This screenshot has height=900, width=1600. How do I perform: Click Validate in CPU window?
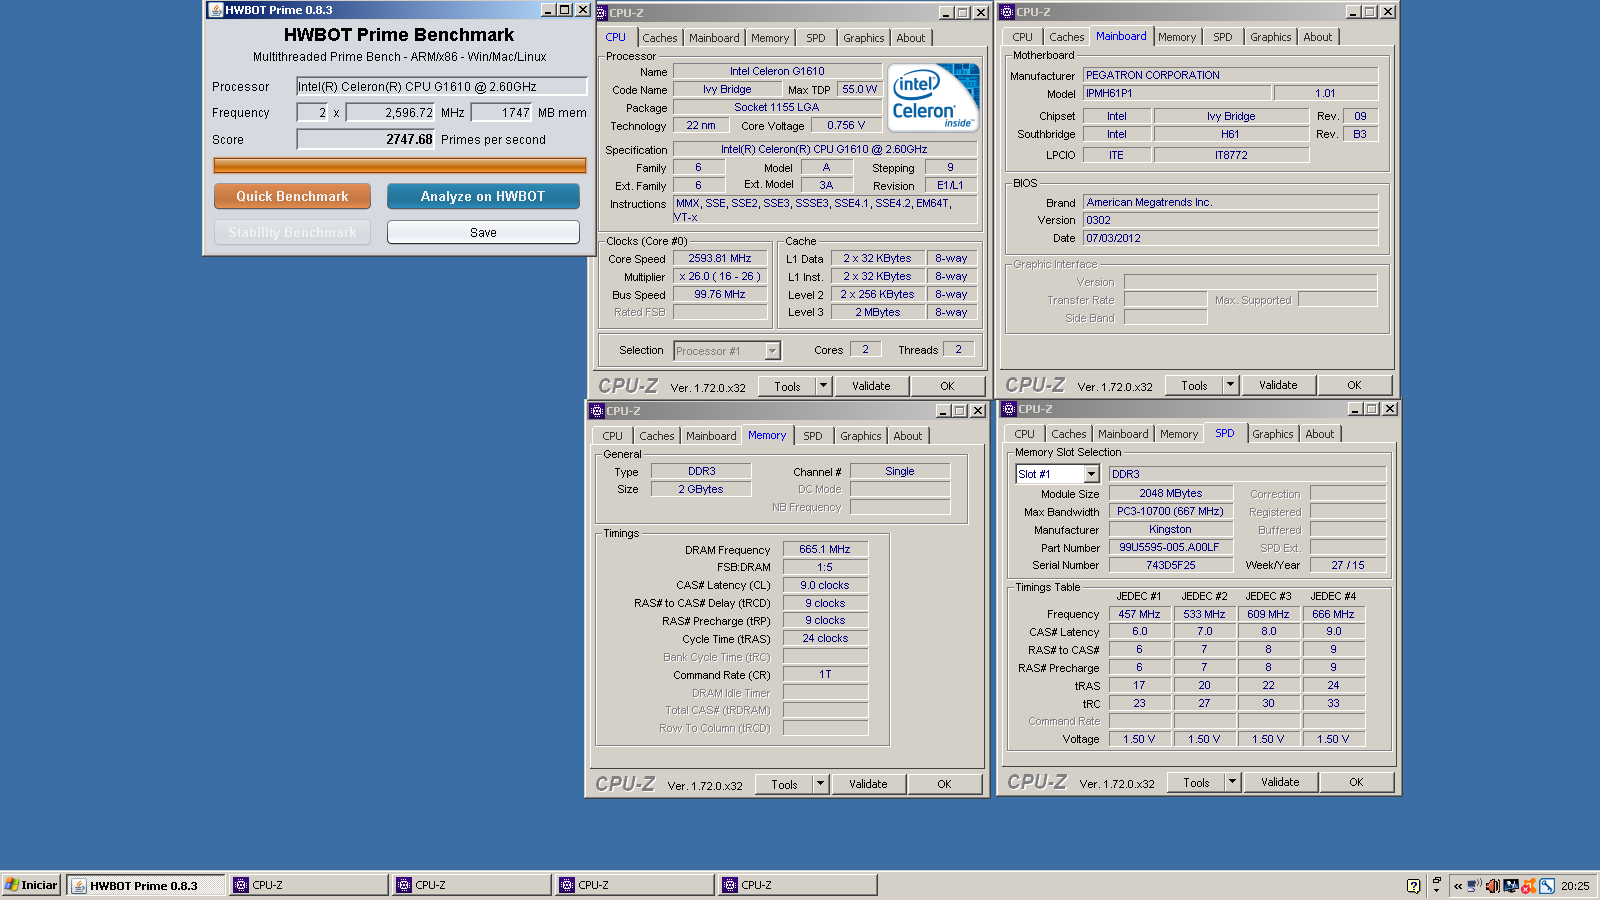[871, 386]
